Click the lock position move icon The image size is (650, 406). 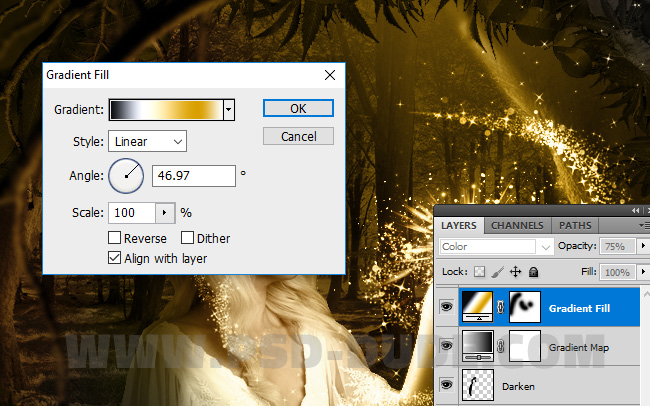click(x=516, y=272)
